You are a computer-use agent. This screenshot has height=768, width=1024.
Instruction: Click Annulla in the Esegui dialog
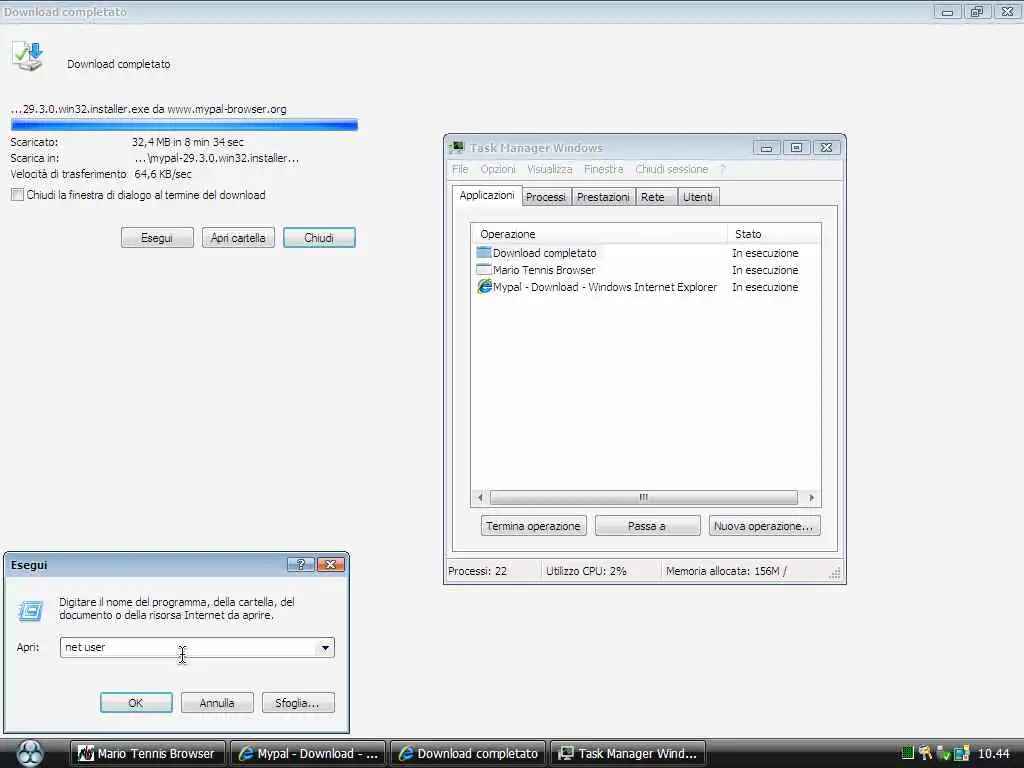[217, 703]
